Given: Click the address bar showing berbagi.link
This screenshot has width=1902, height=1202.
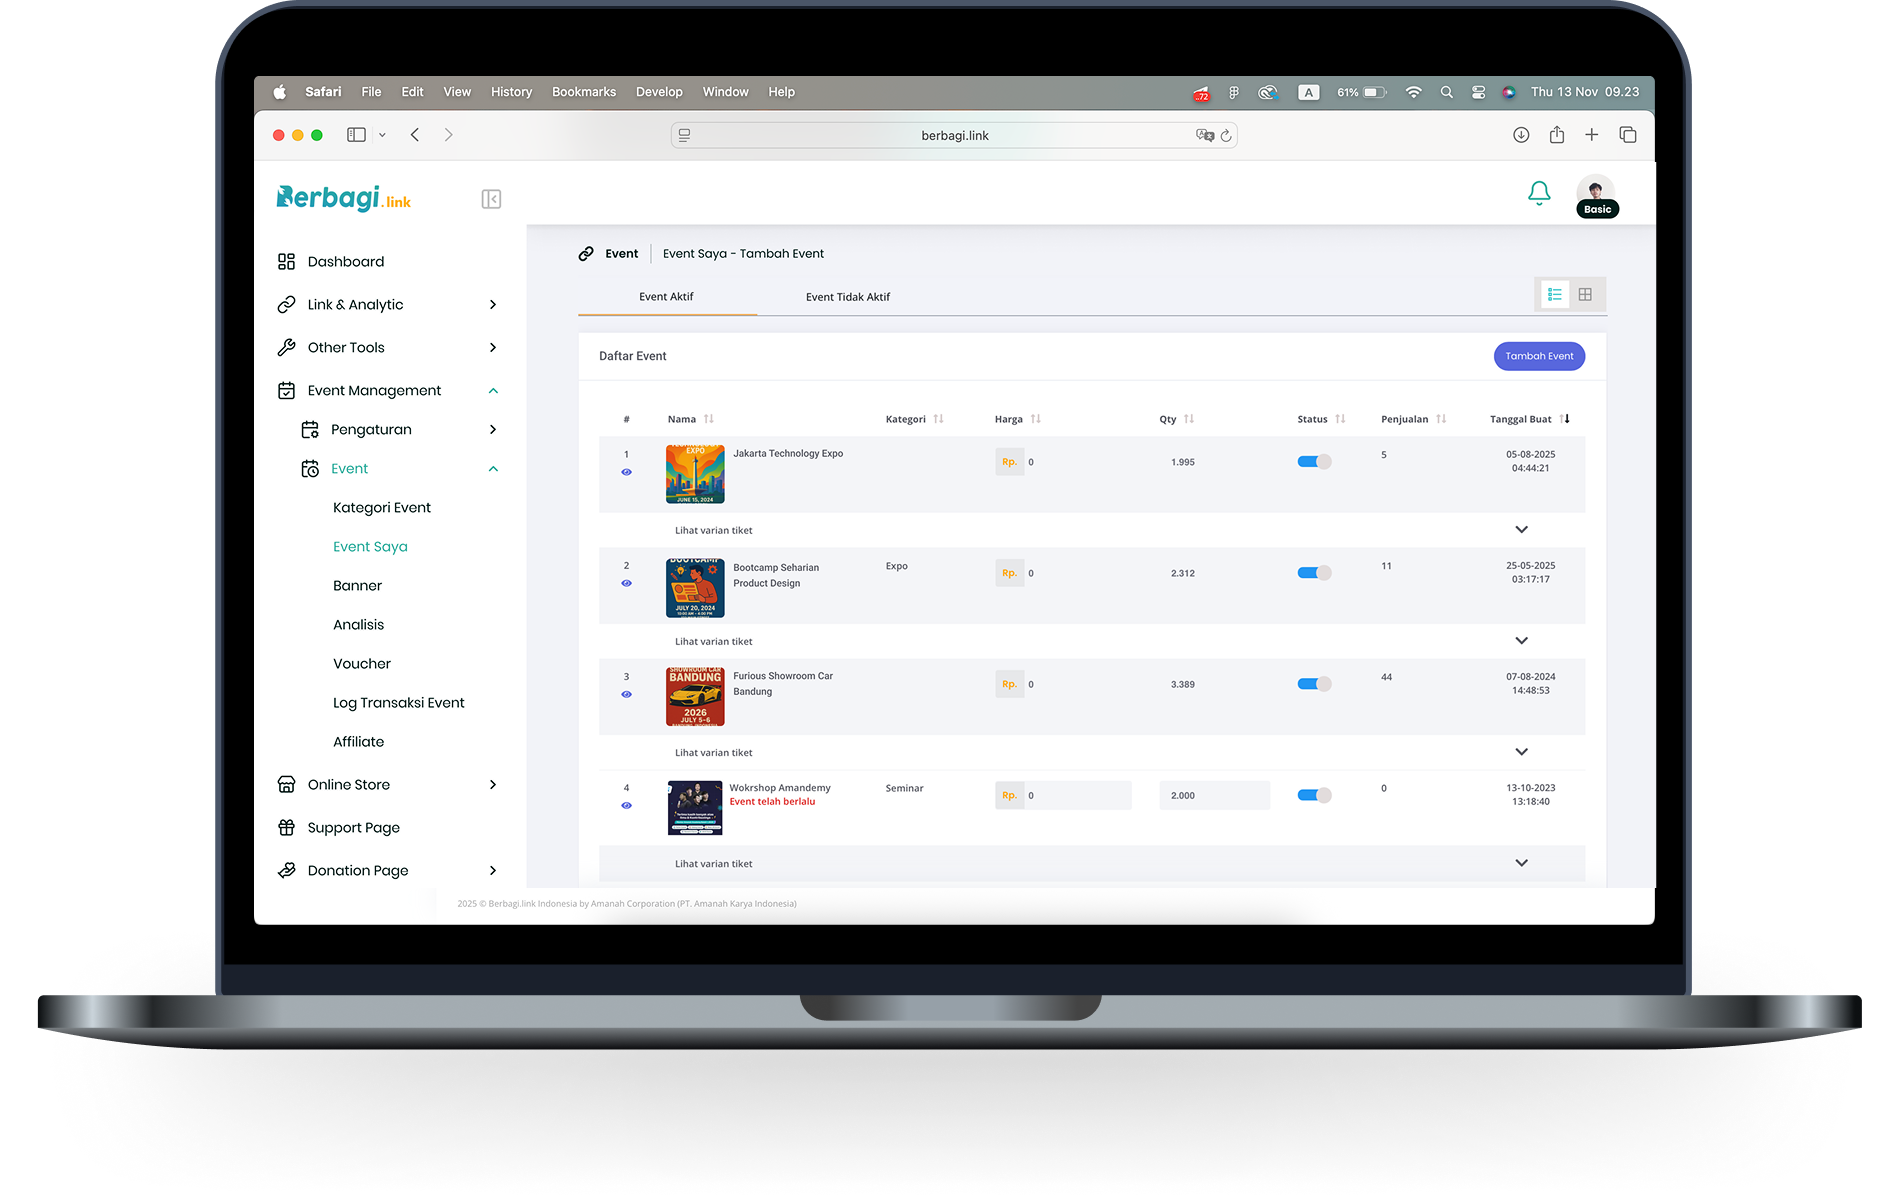Looking at the screenshot, I should coord(952,135).
